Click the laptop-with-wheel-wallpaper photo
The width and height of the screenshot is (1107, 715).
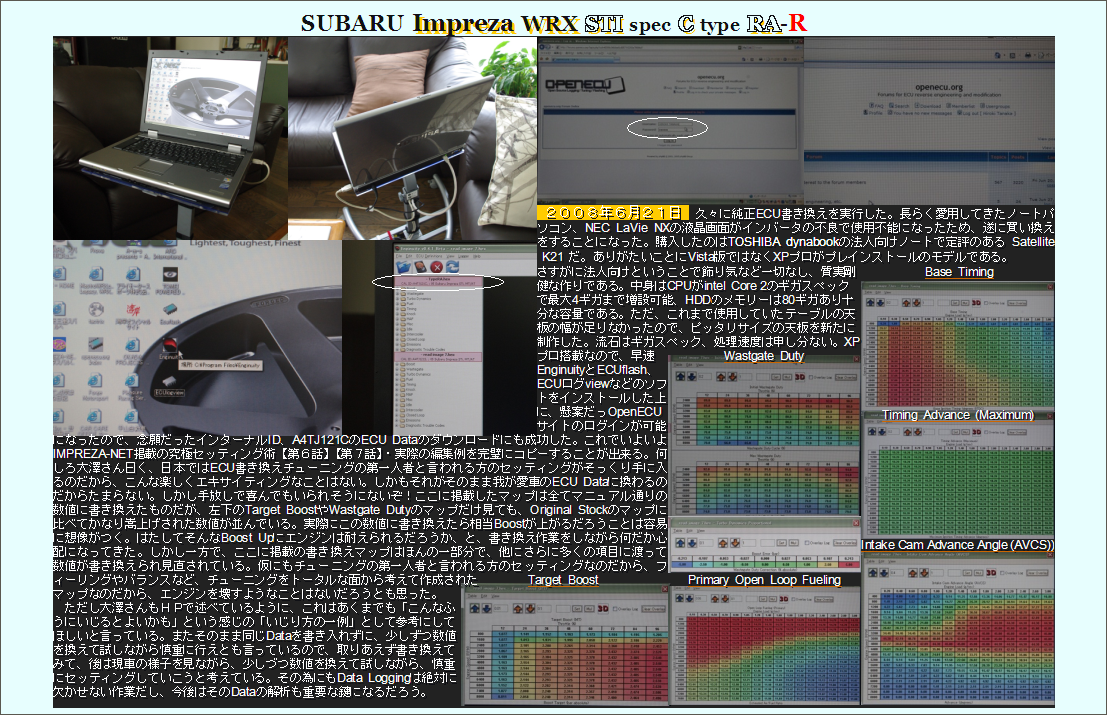(170, 138)
